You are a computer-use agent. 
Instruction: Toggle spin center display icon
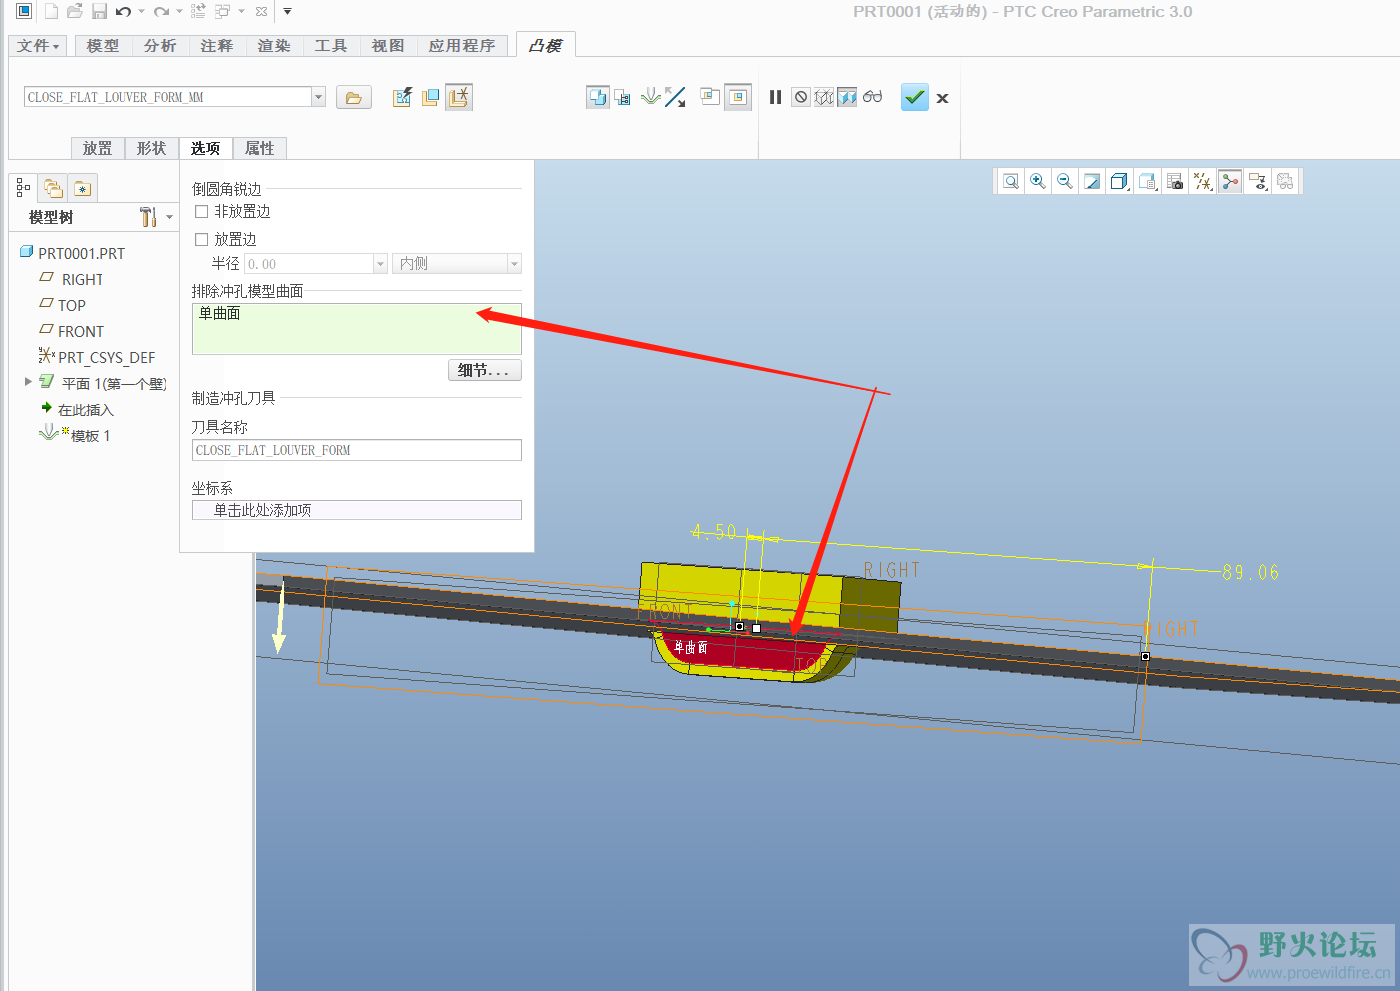1230,181
